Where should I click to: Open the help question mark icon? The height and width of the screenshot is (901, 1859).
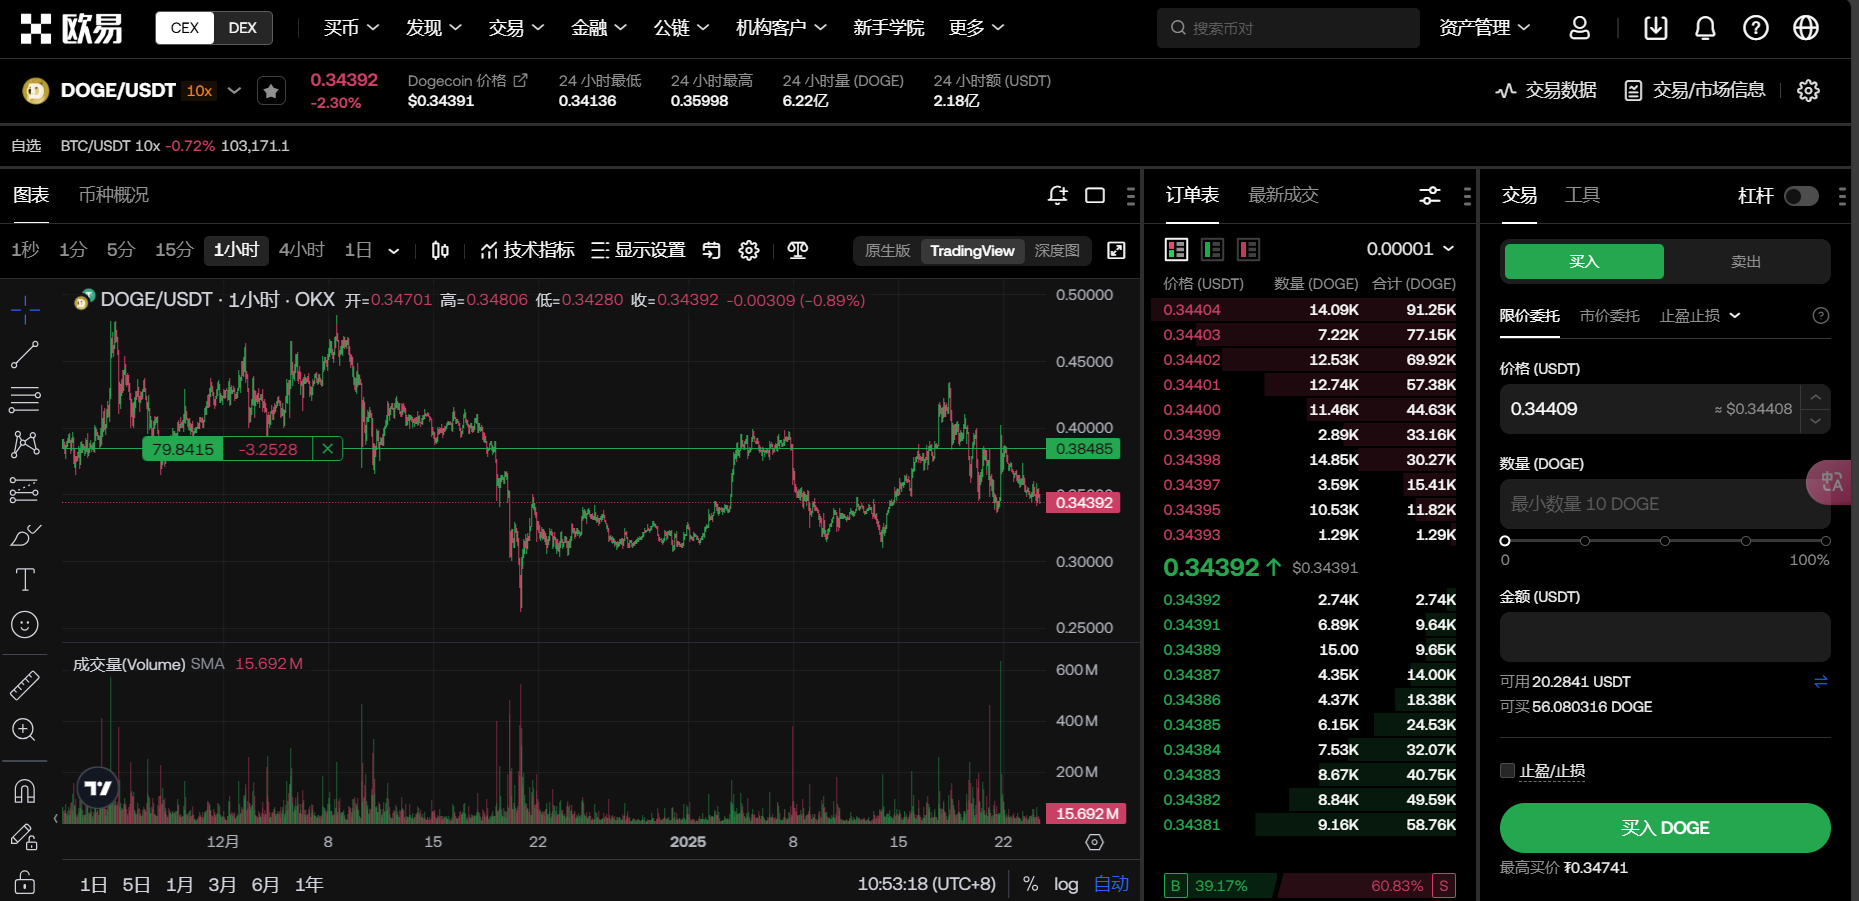point(1756,28)
